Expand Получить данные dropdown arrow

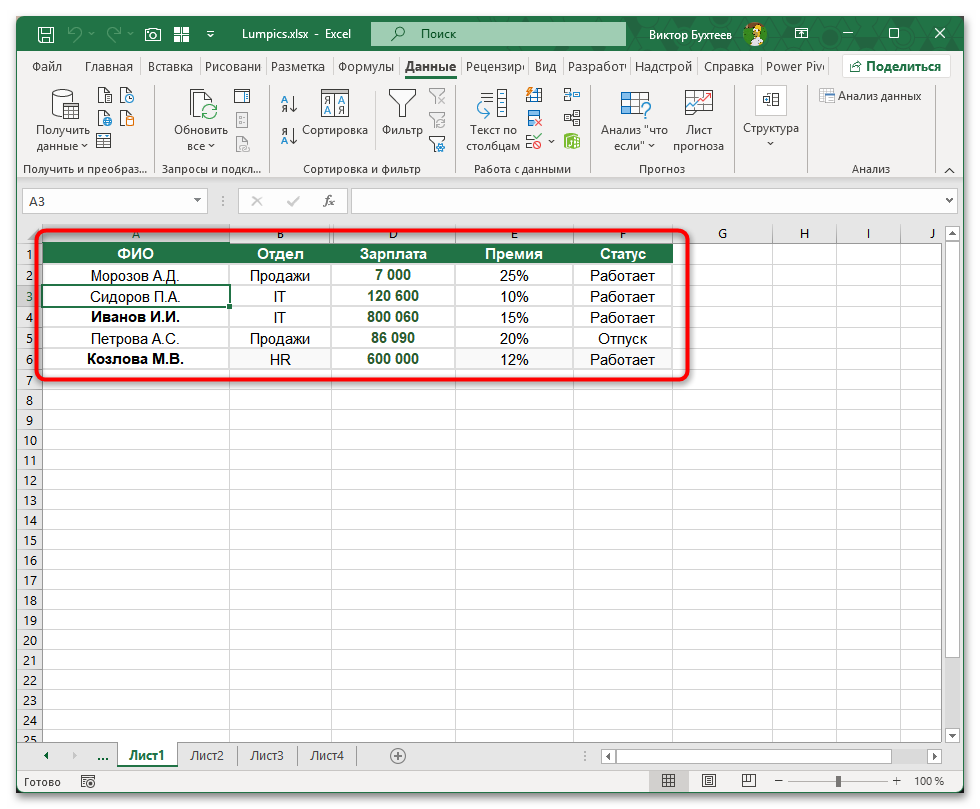[x=84, y=146]
